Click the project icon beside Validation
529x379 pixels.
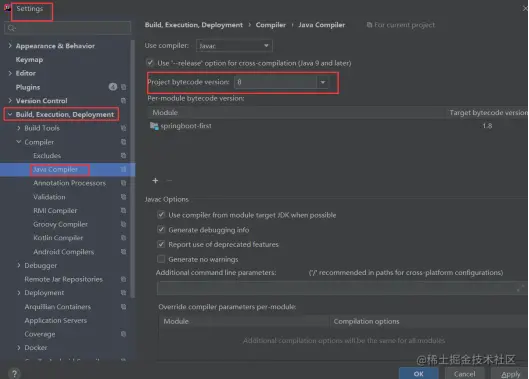pos(123,197)
